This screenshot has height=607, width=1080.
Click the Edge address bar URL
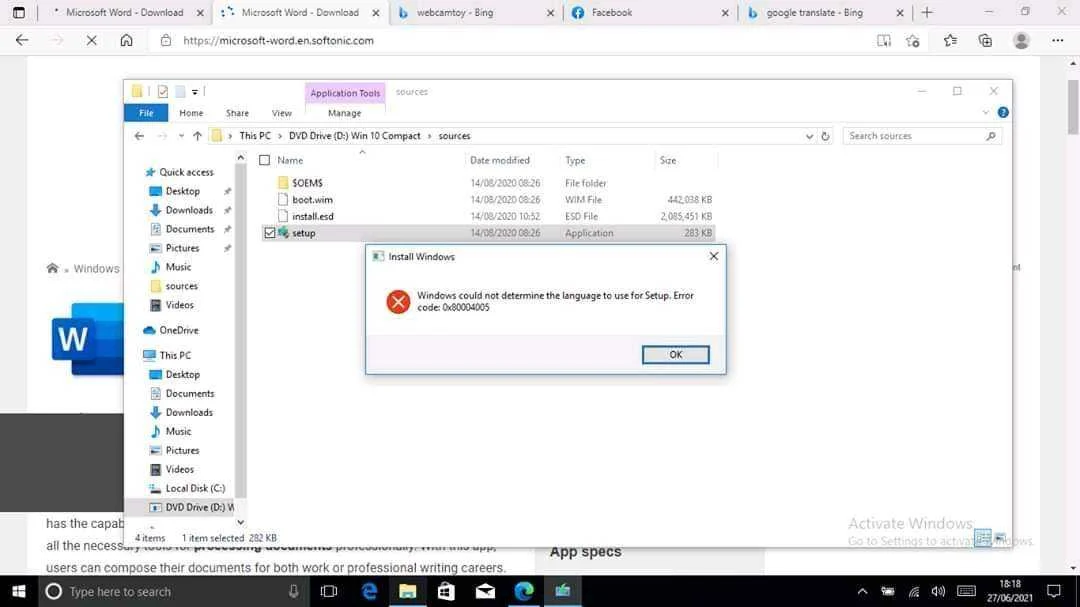278,41
